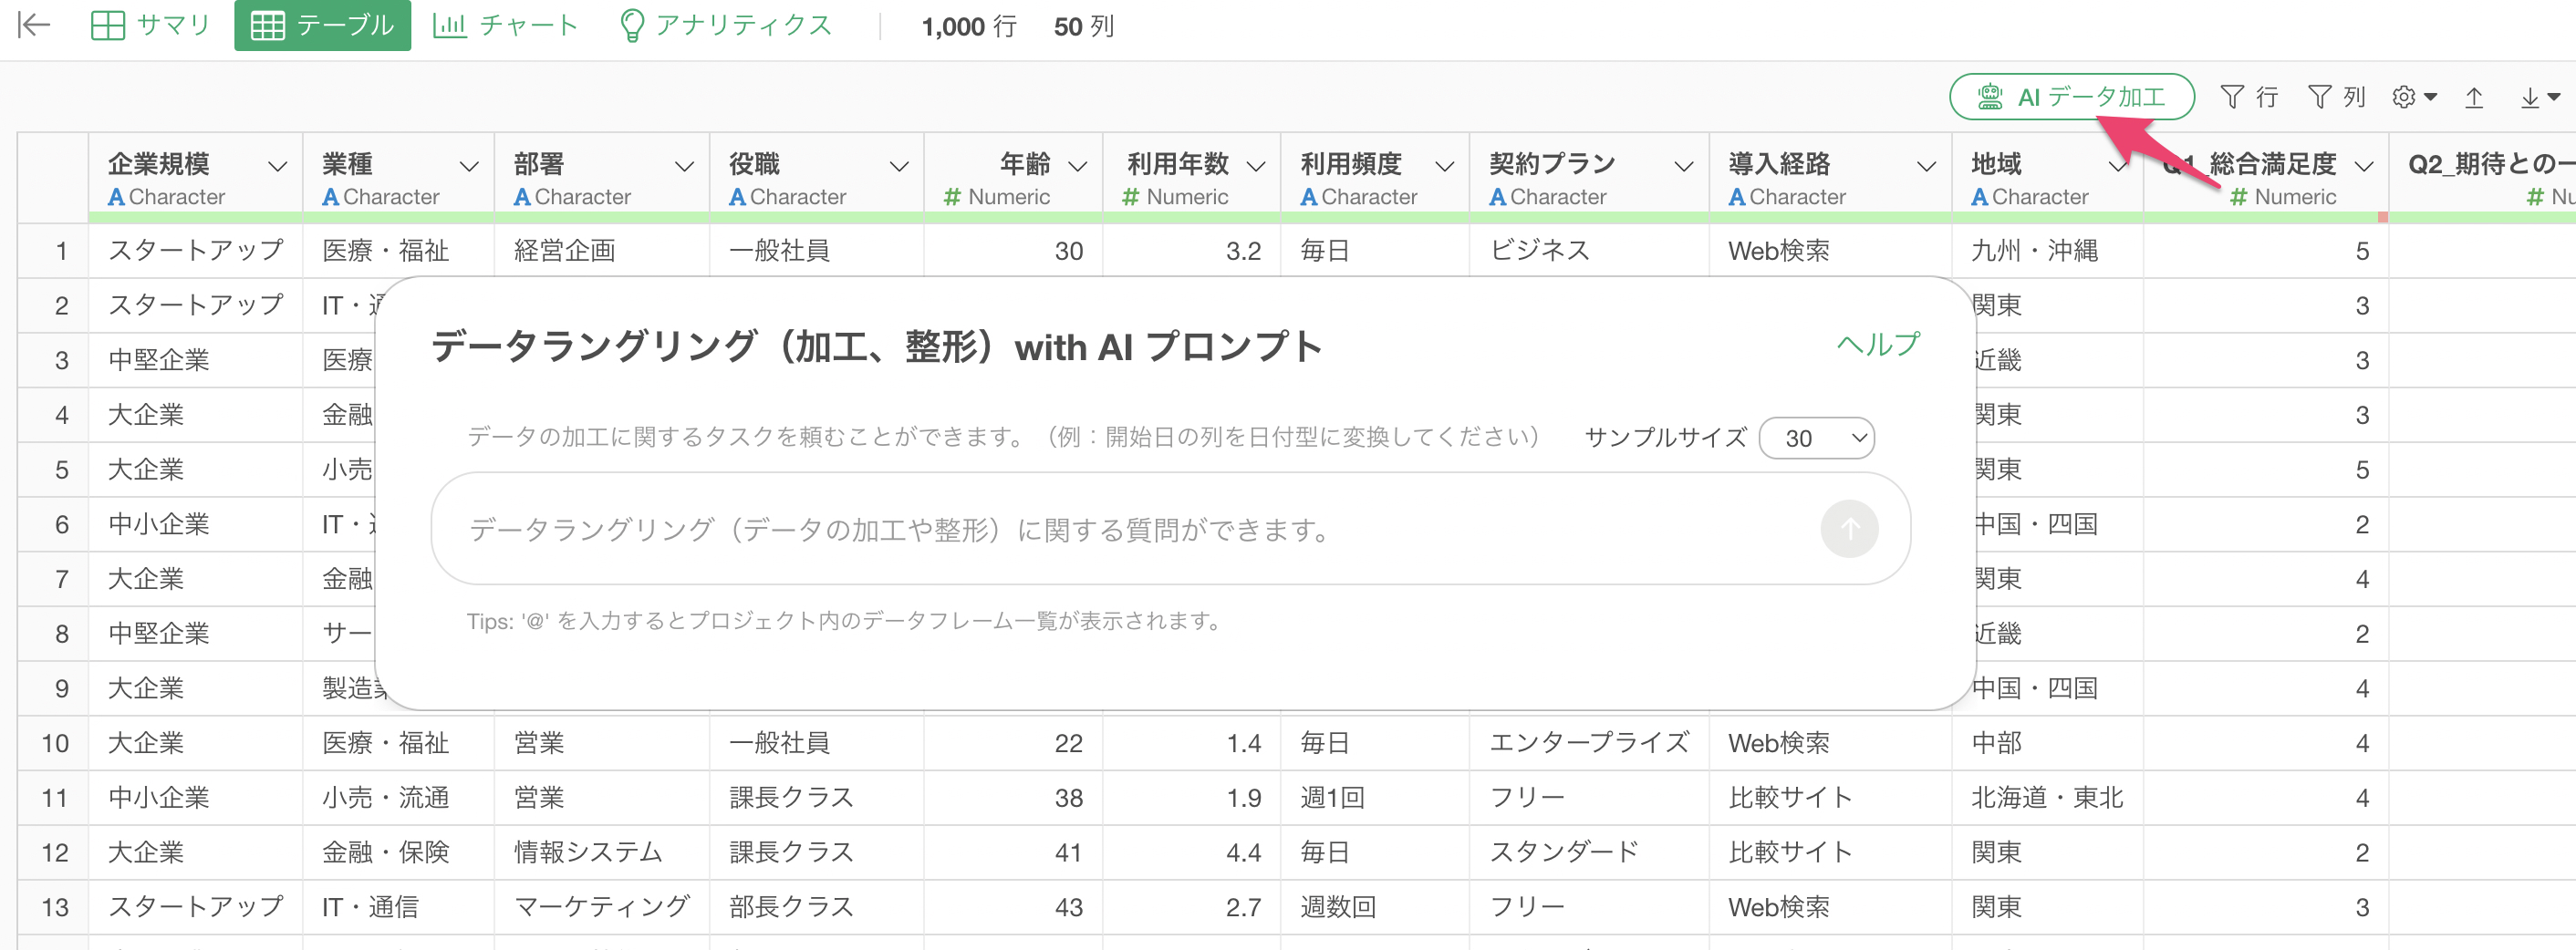
Task: Open the サンプルサイズ dropdown
Action: click(1815, 438)
